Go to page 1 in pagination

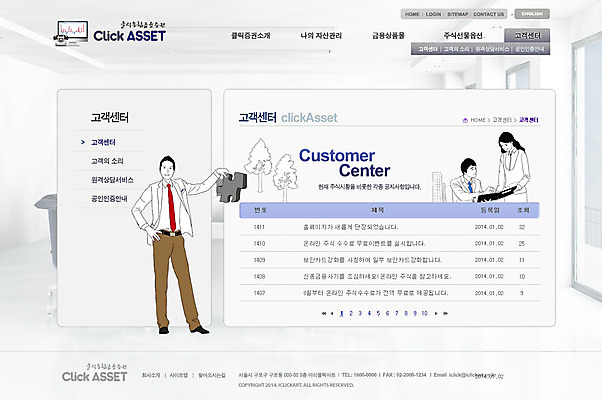(341, 314)
